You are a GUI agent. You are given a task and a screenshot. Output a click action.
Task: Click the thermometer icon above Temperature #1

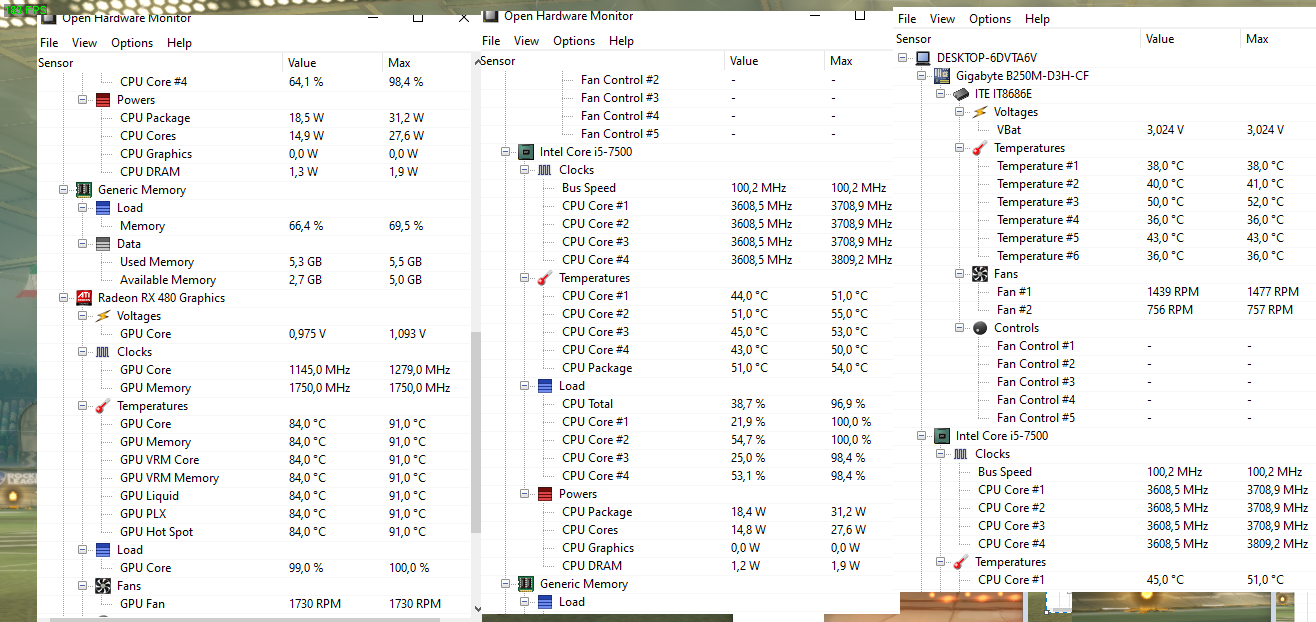tap(980, 148)
